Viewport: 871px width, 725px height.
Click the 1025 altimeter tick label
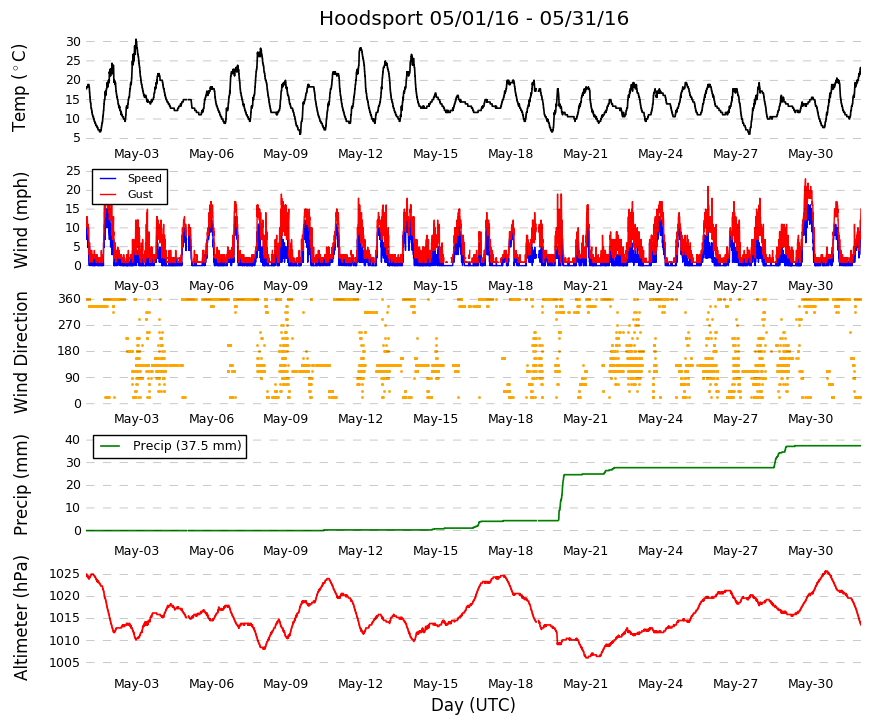coord(64,574)
